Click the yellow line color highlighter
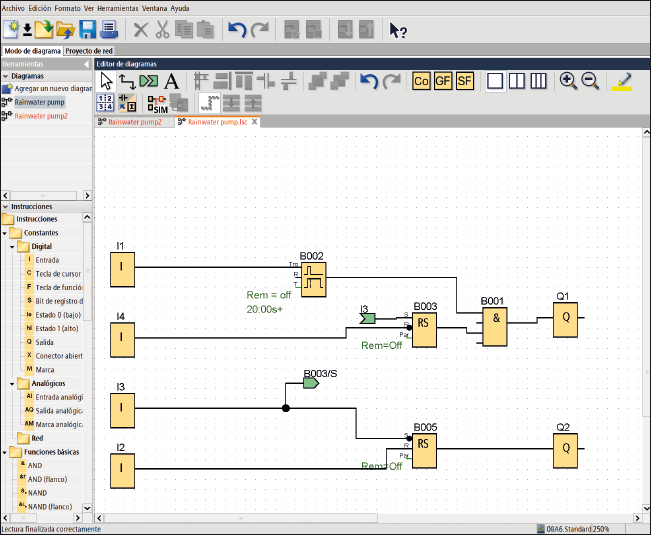The image size is (651, 535). tap(622, 81)
